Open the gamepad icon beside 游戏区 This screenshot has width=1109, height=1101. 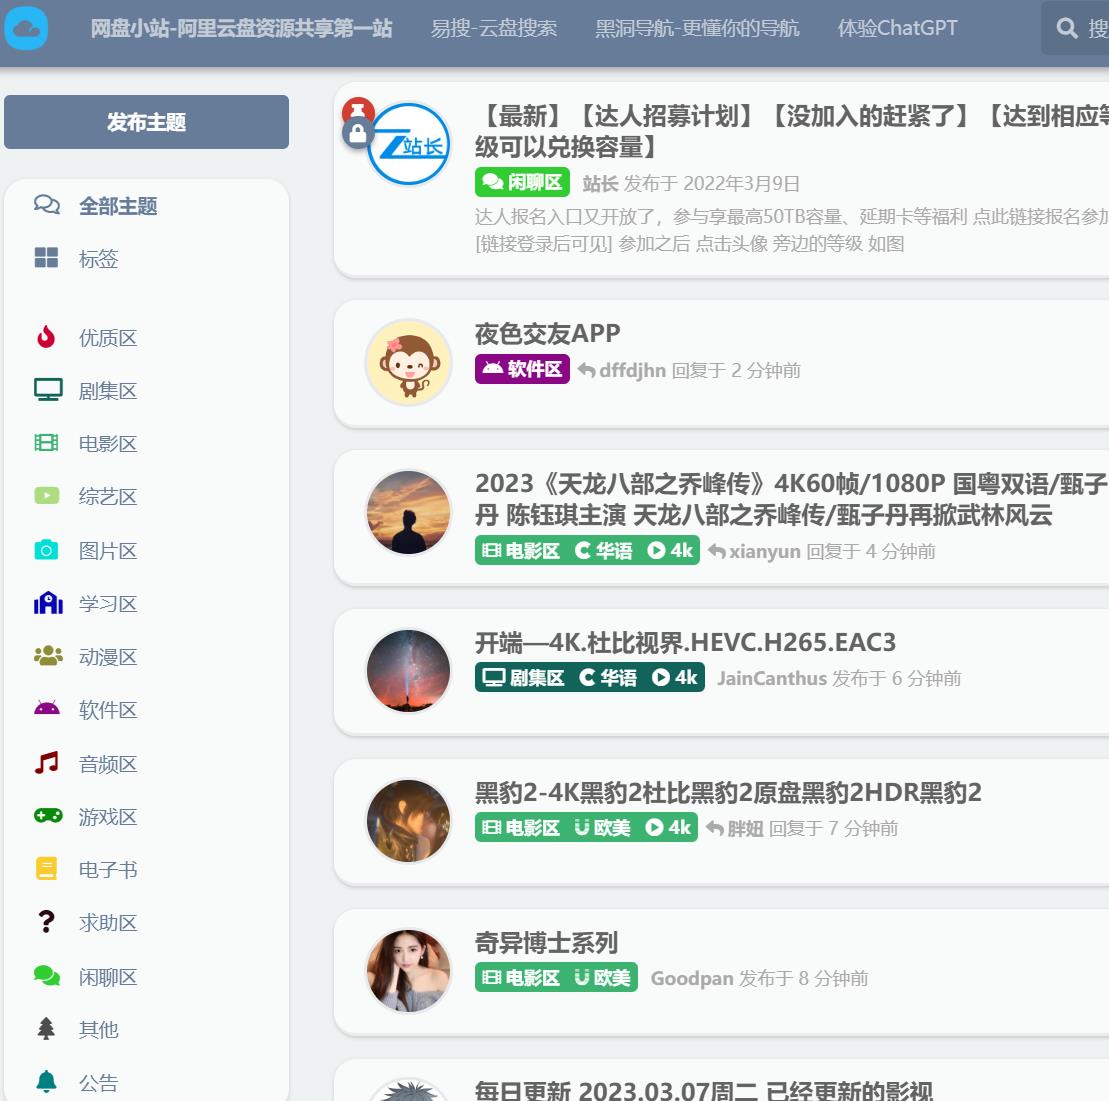point(46,817)
